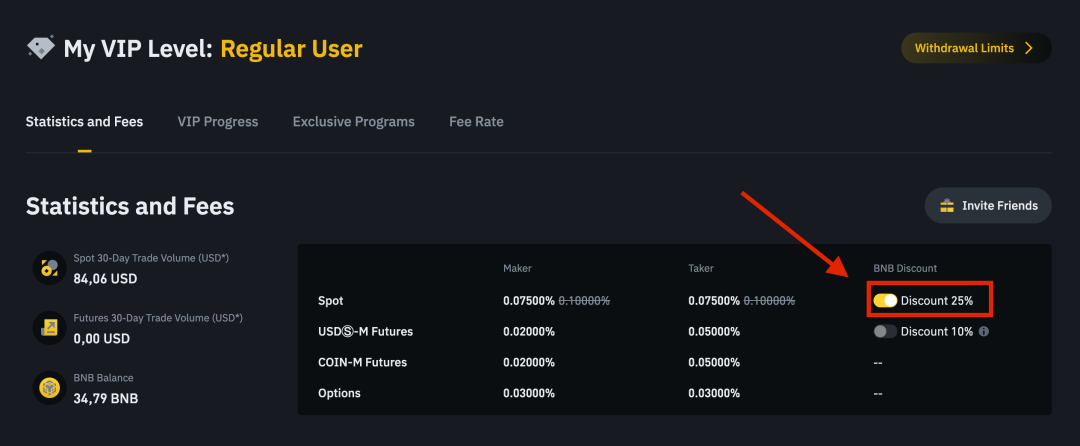Enable the USDⓈ-M Futures Discount 10% toggle
The image size is (1080, 446).
885,331
